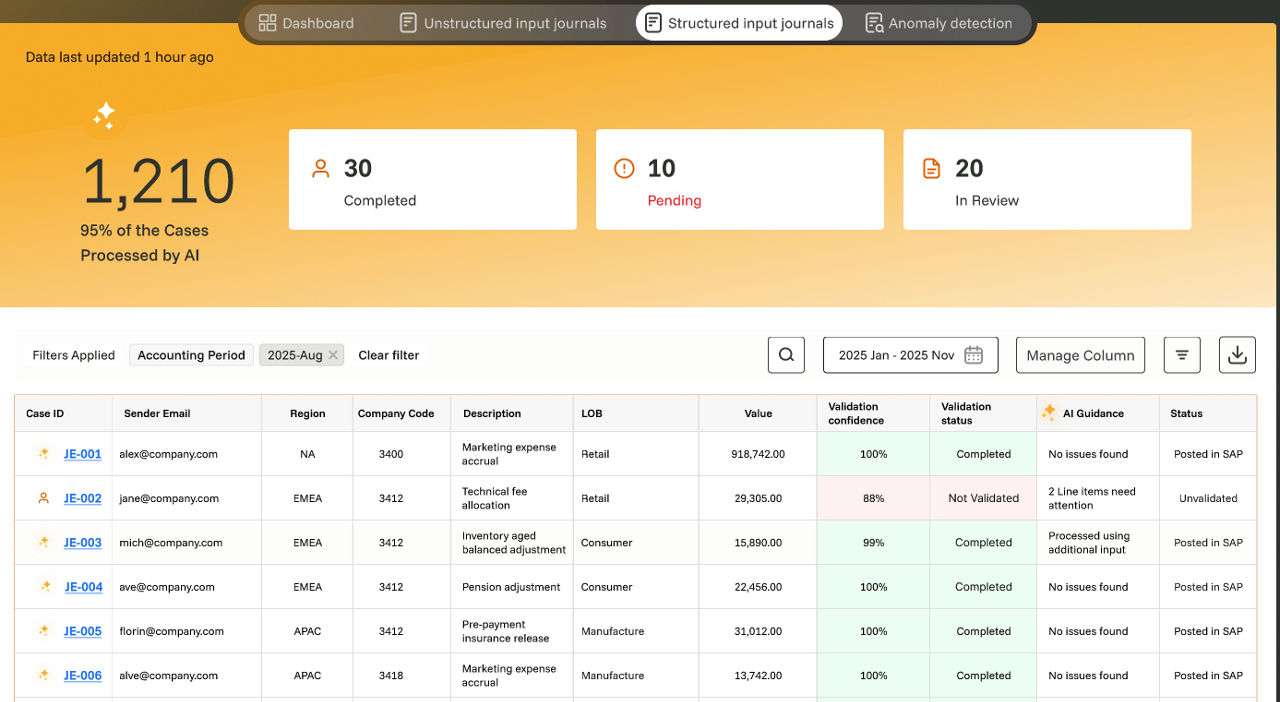Click the person icon beside JE-002
The width and height of the screenshot is (1280, 702).
tap(43, 498)
